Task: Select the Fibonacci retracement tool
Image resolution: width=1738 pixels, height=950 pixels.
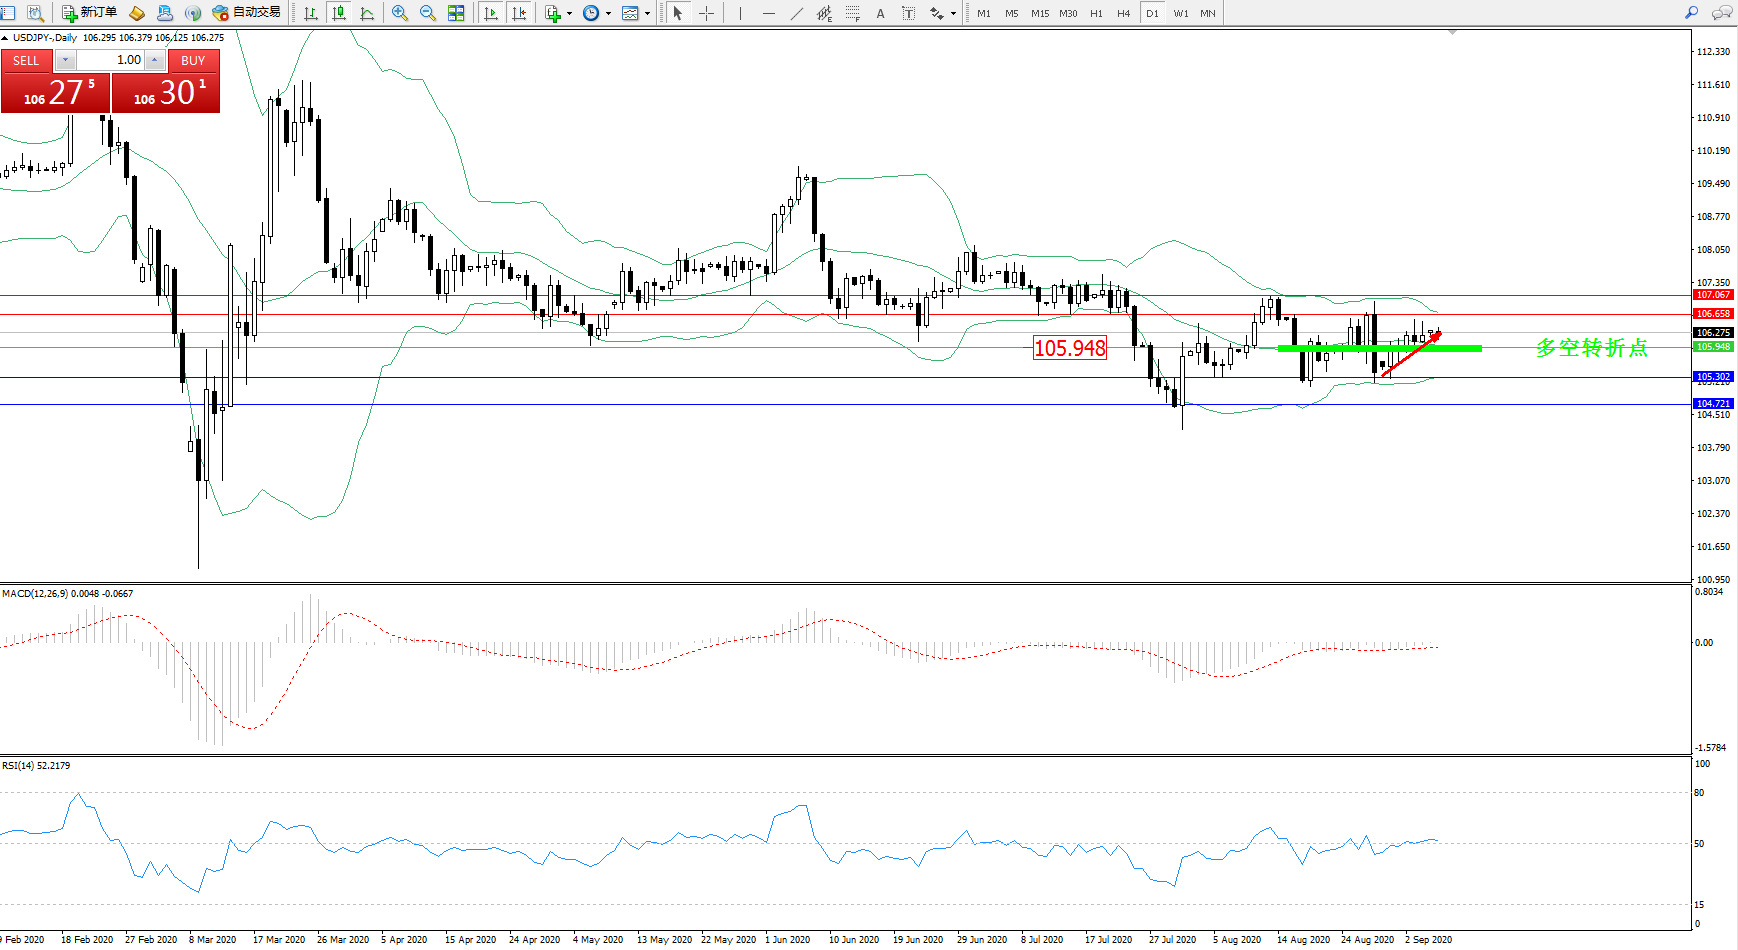Action: coord(852,13)
